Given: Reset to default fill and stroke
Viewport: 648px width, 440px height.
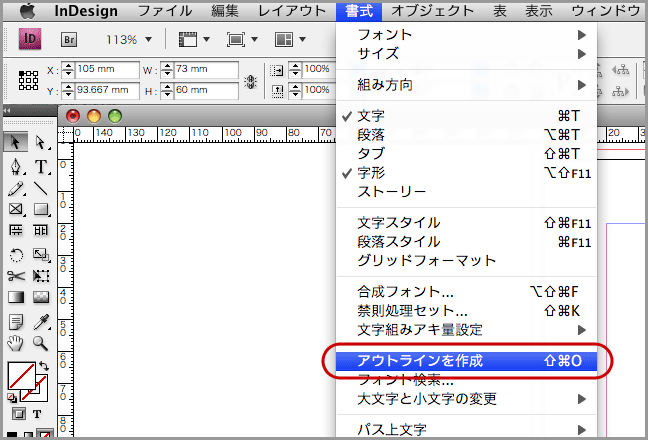Looking at the screenshot, I should [12, 397].
